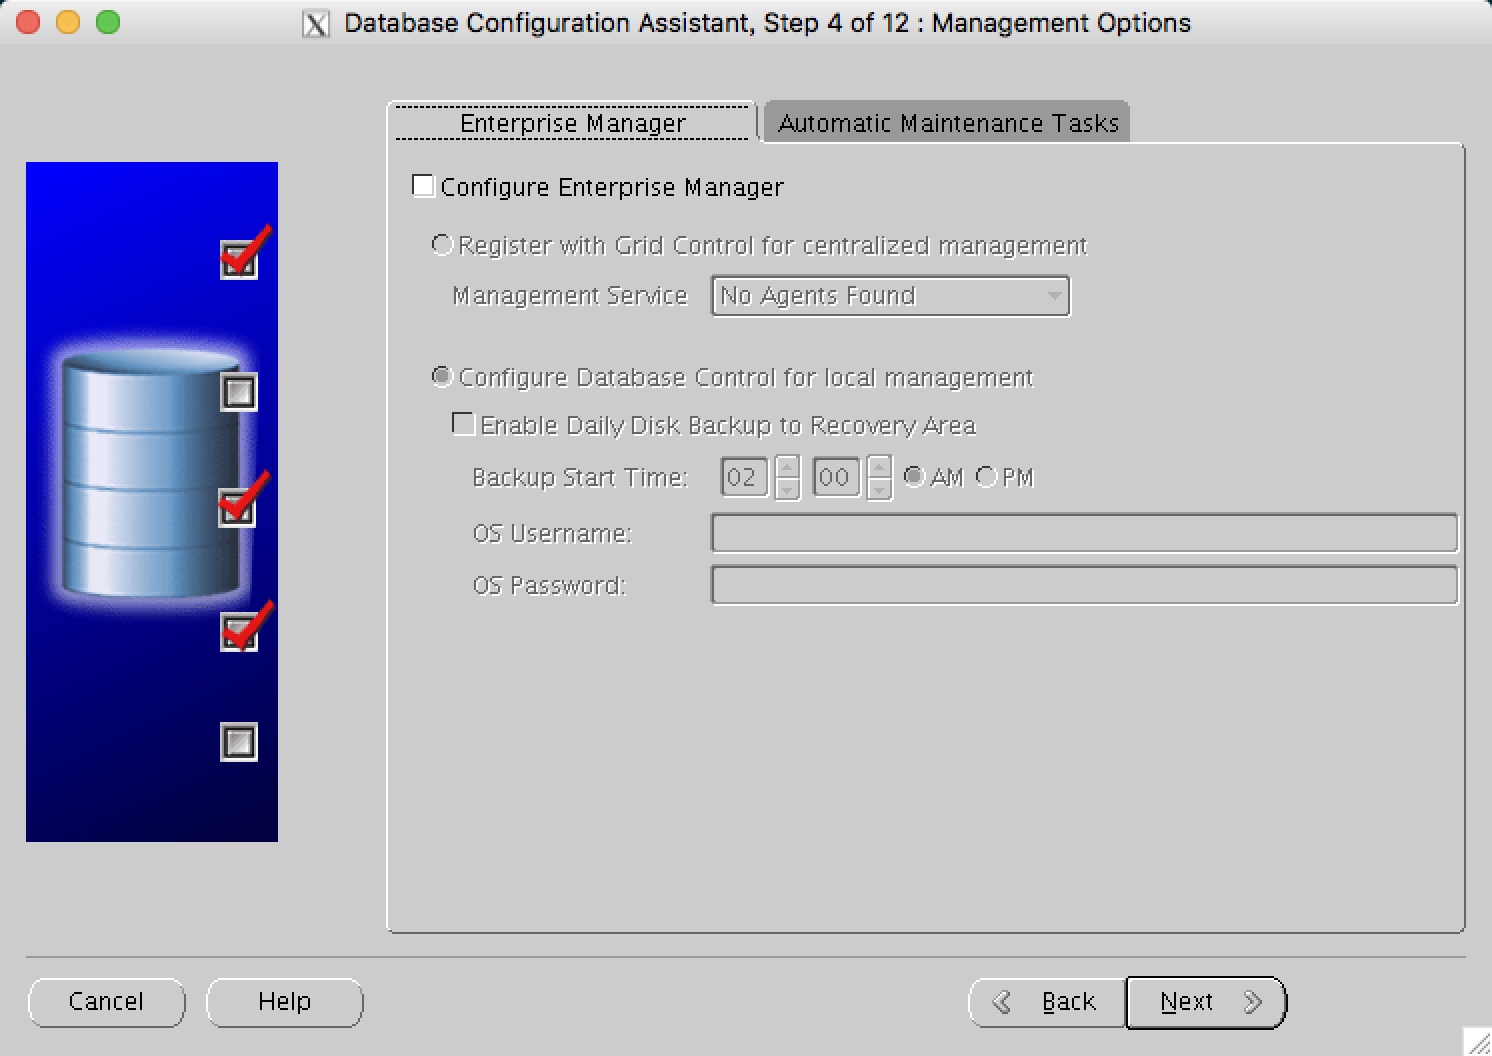Switch to the Automatic Maintenance Tasks tab
The image size is (1492, 1056).
[946, 122]
